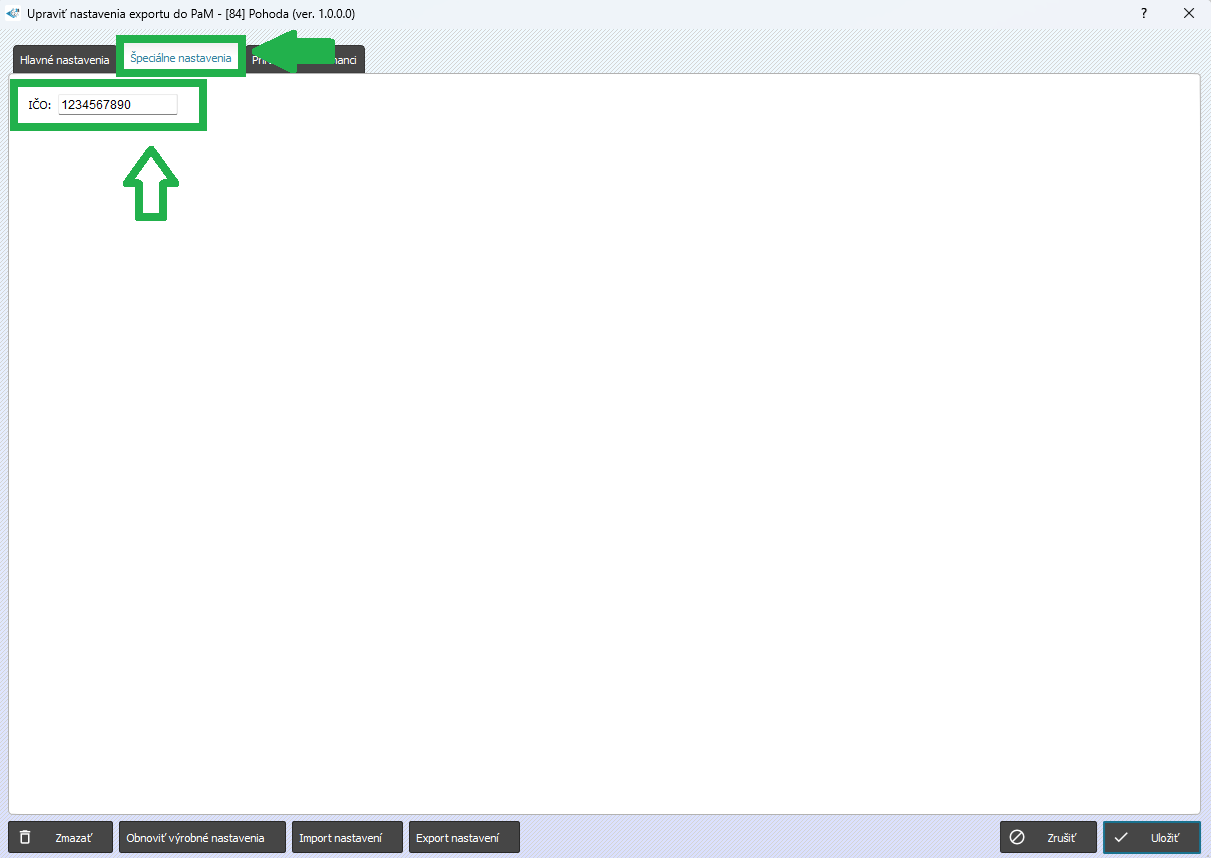
Task: Click the IČO field label
Action: [40, 105]
